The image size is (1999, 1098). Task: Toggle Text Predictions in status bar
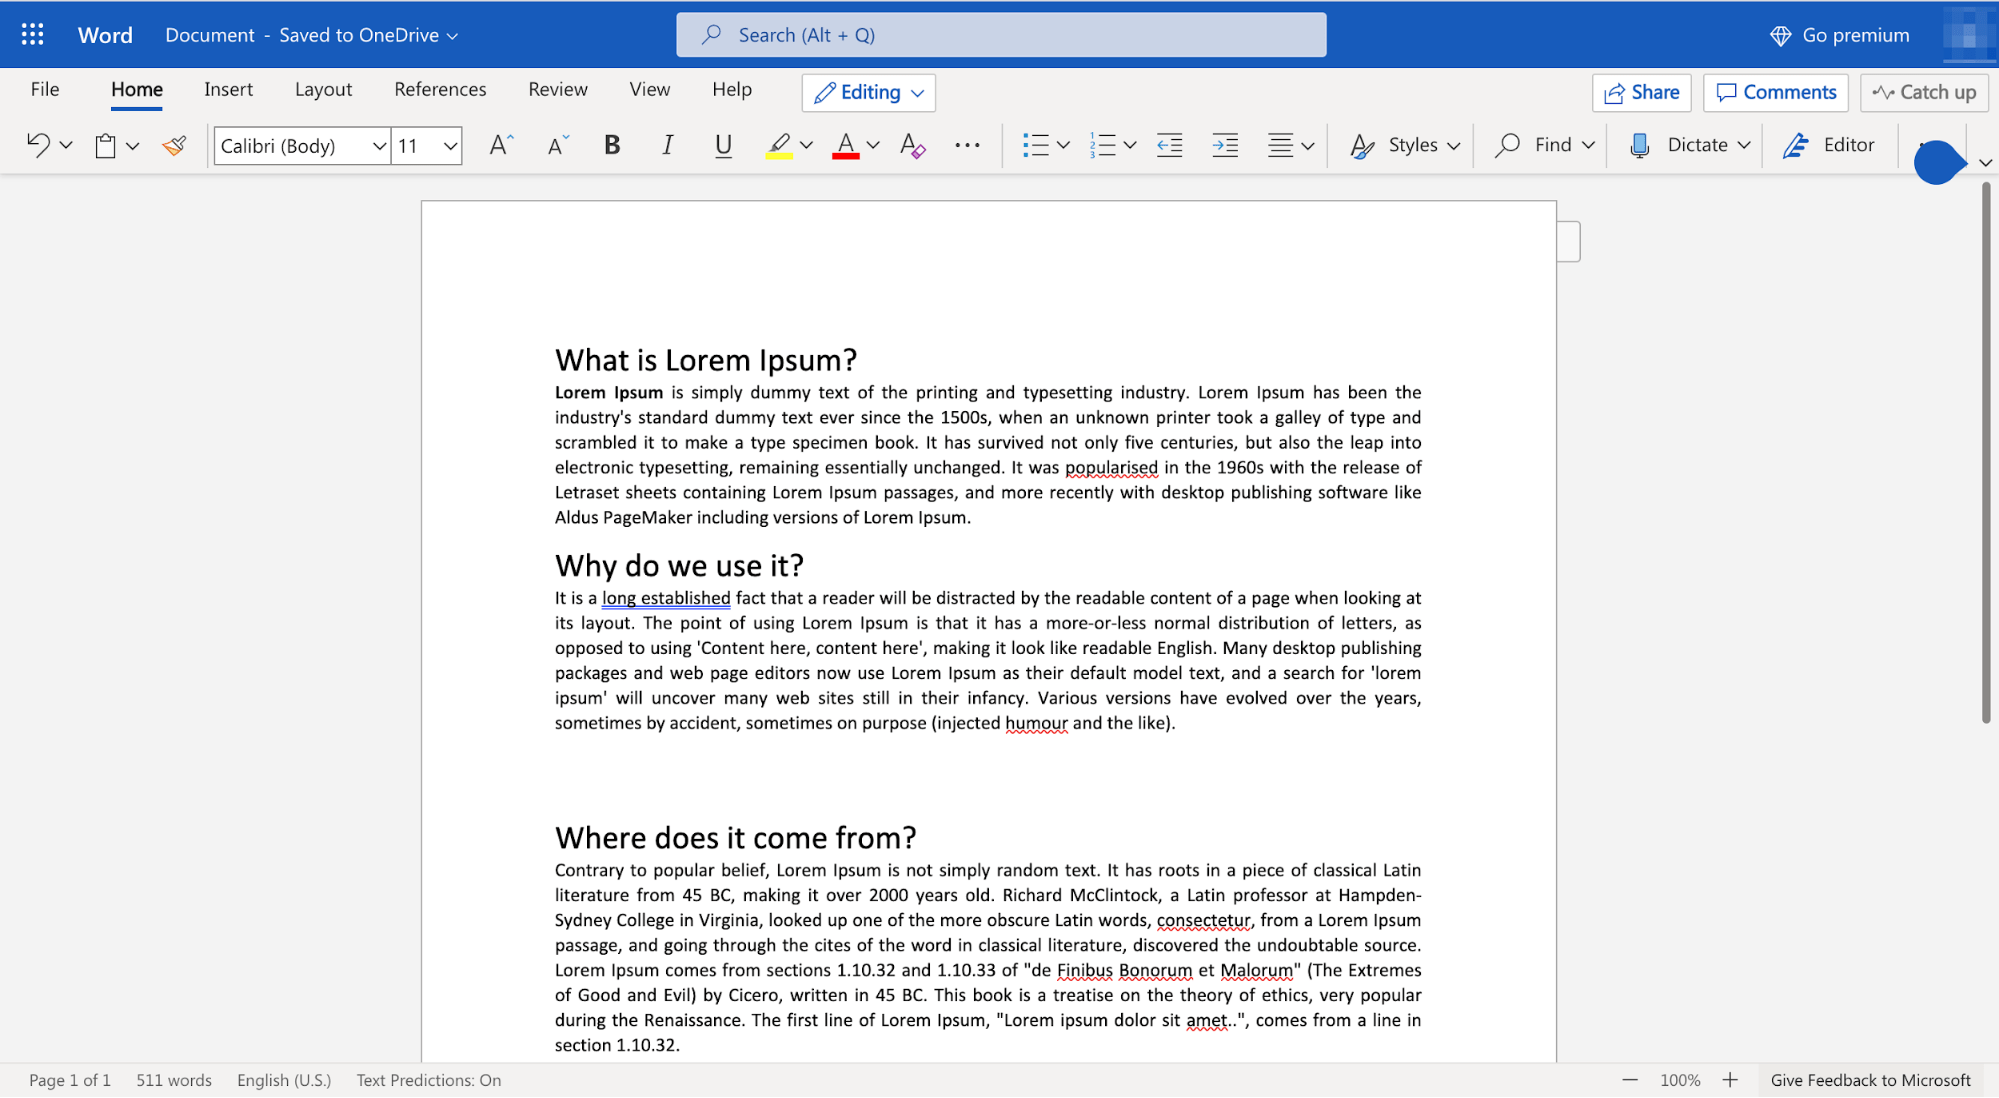click(428, 1080)
